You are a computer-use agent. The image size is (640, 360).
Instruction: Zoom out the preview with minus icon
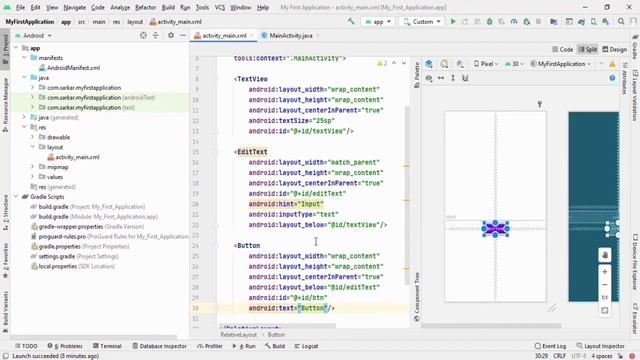pos(604,284)
